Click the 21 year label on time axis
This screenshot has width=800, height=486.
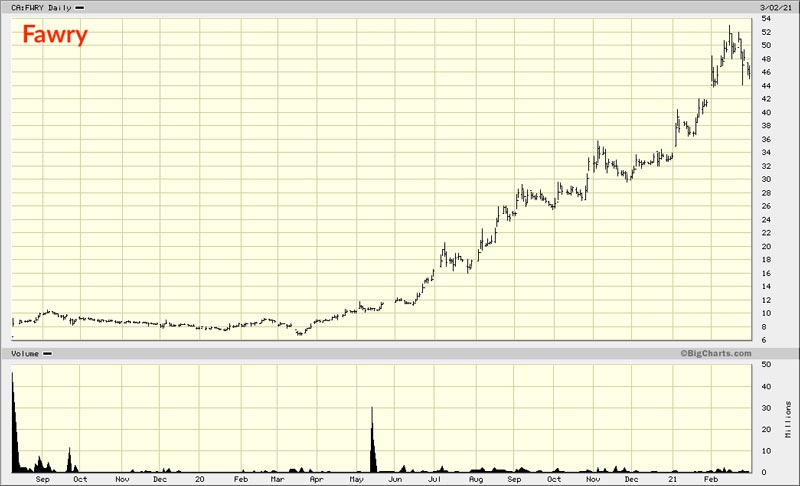[672, 479]
